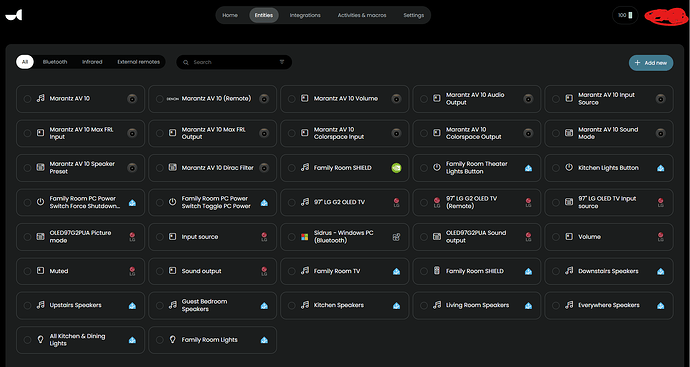The height and width of the screenshot is (367, 690).
Task: Select the 97" LG G2 OLED TV circle
Action: pos(291,202)
